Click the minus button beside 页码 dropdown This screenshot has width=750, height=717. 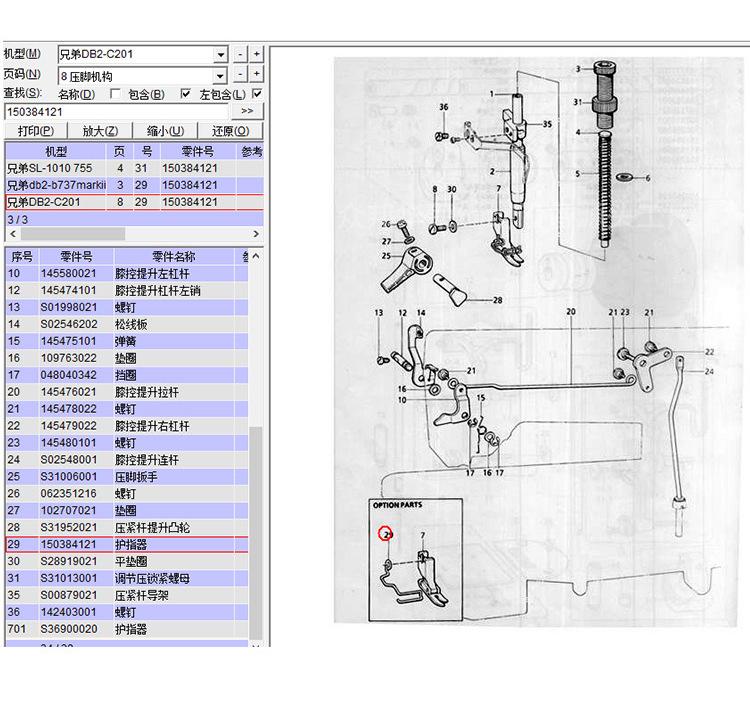[x=240, y=74]
